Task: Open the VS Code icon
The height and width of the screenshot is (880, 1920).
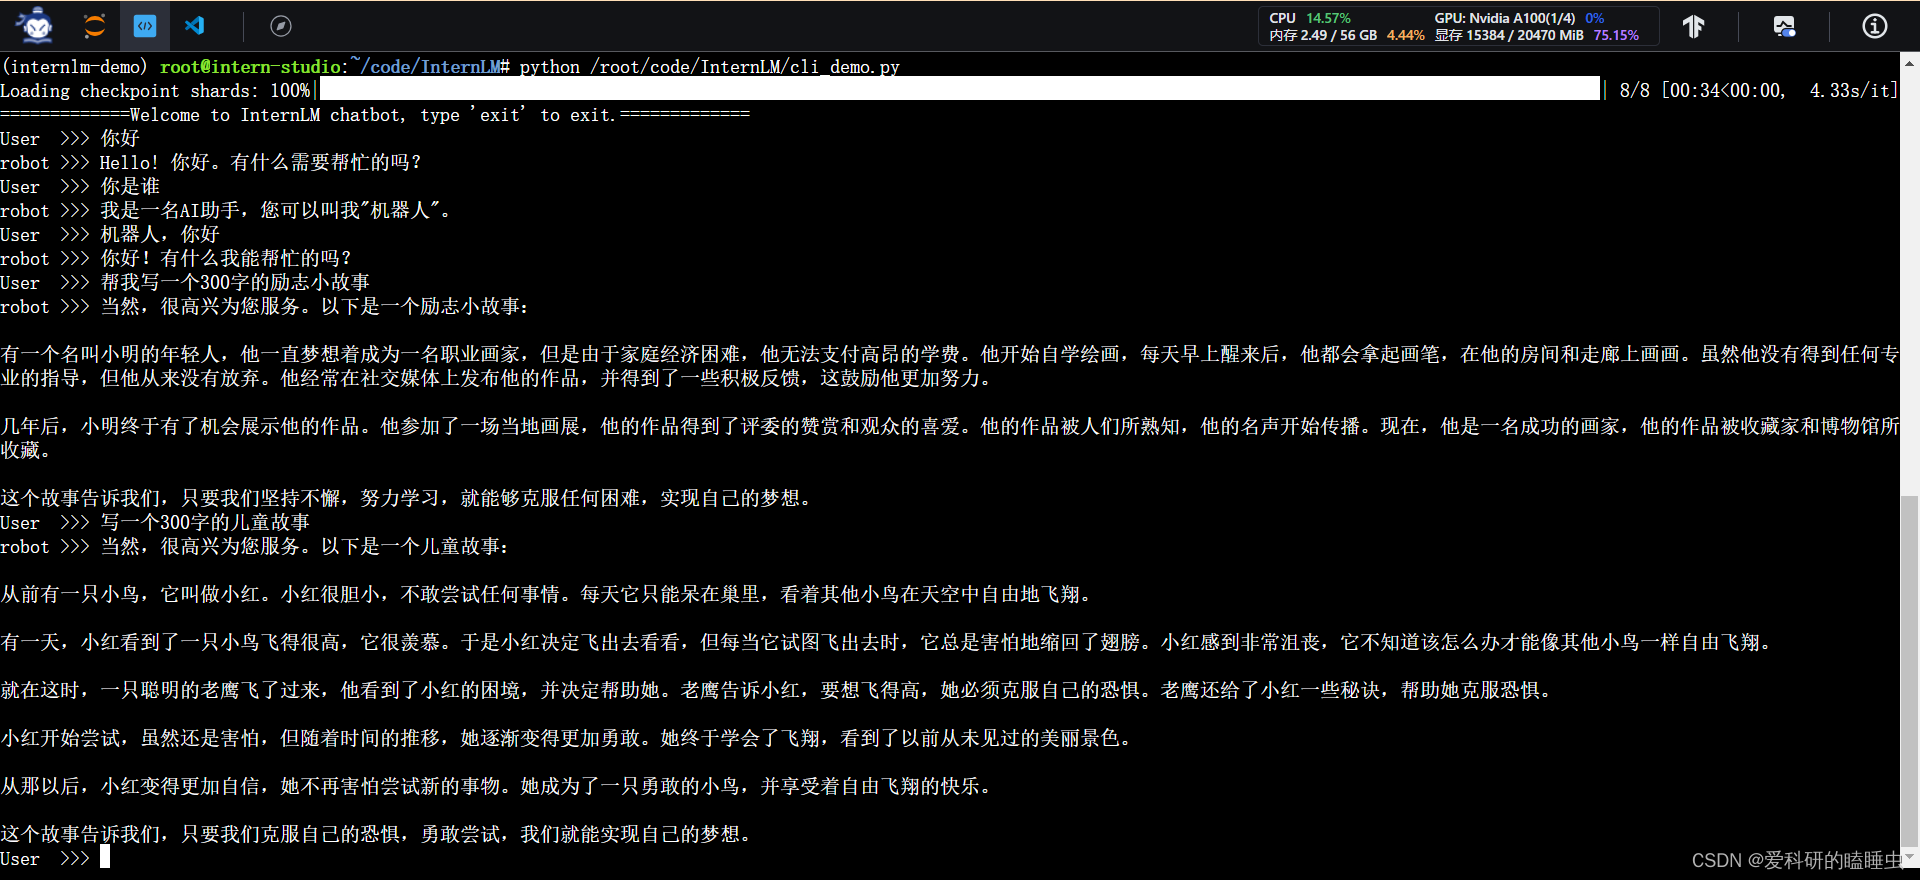Action: tap(195, 26)
